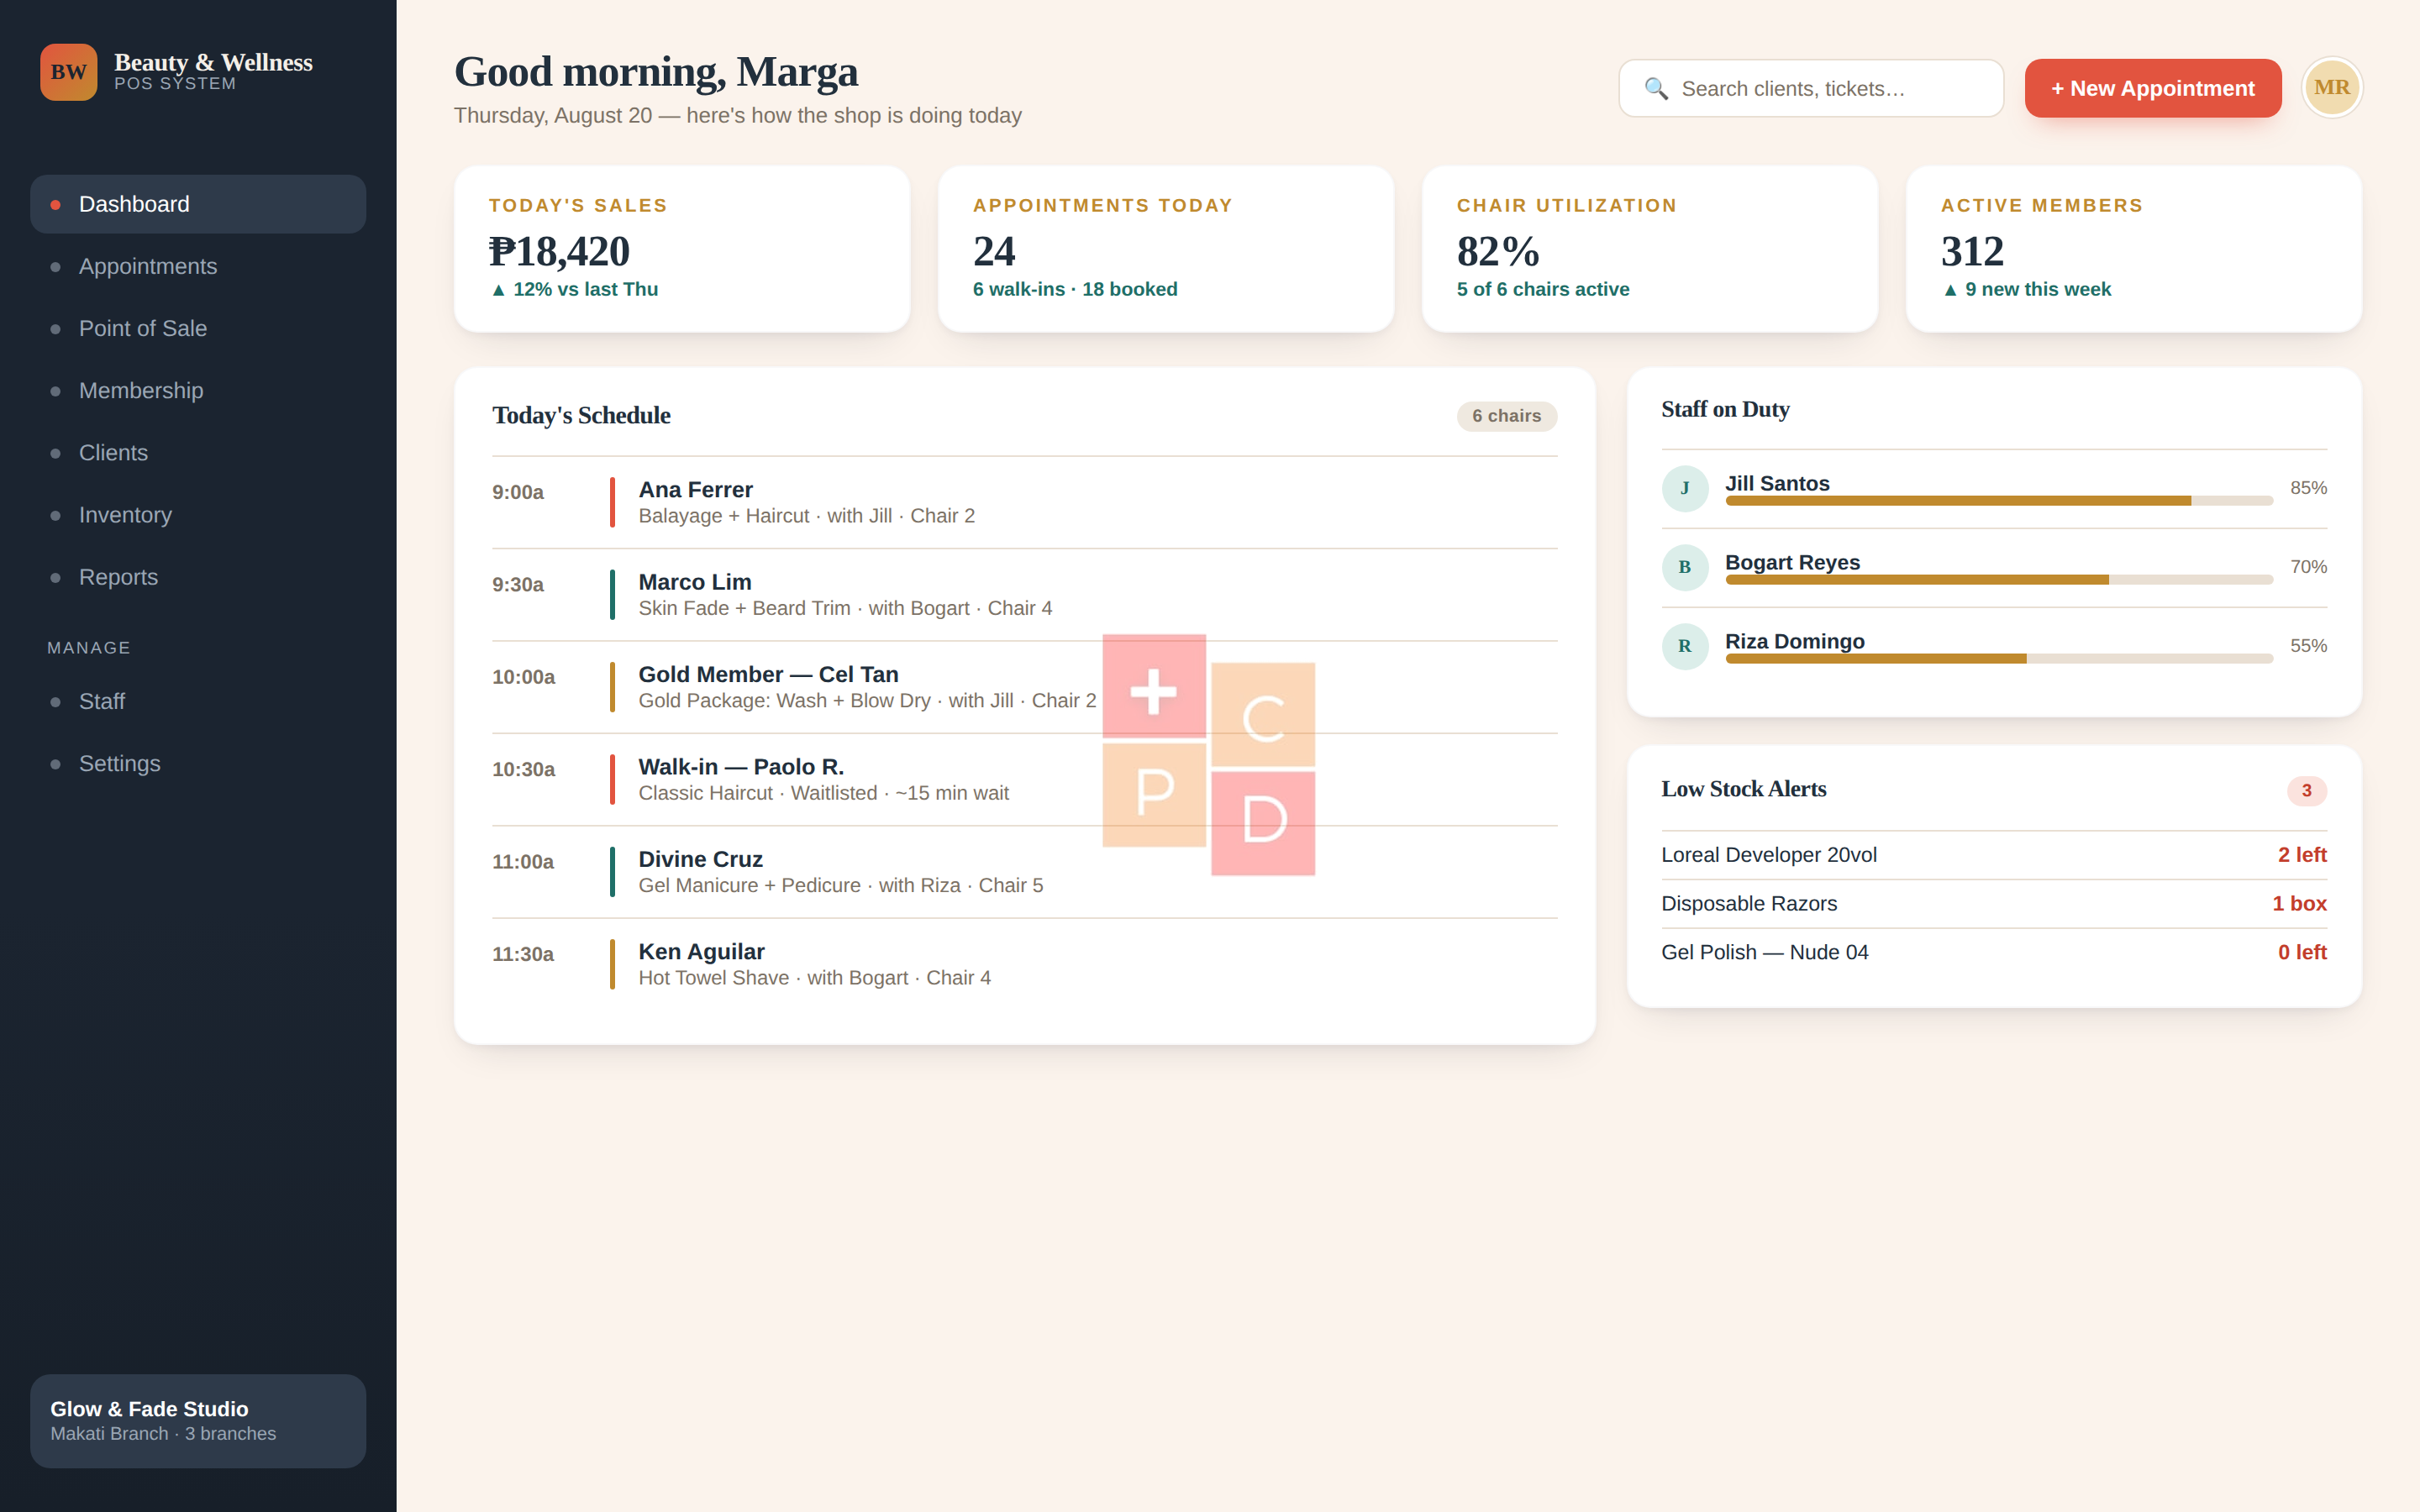The image size is (2420, 1512).
Task: Open the Clients page
Action: click(198, 453)
